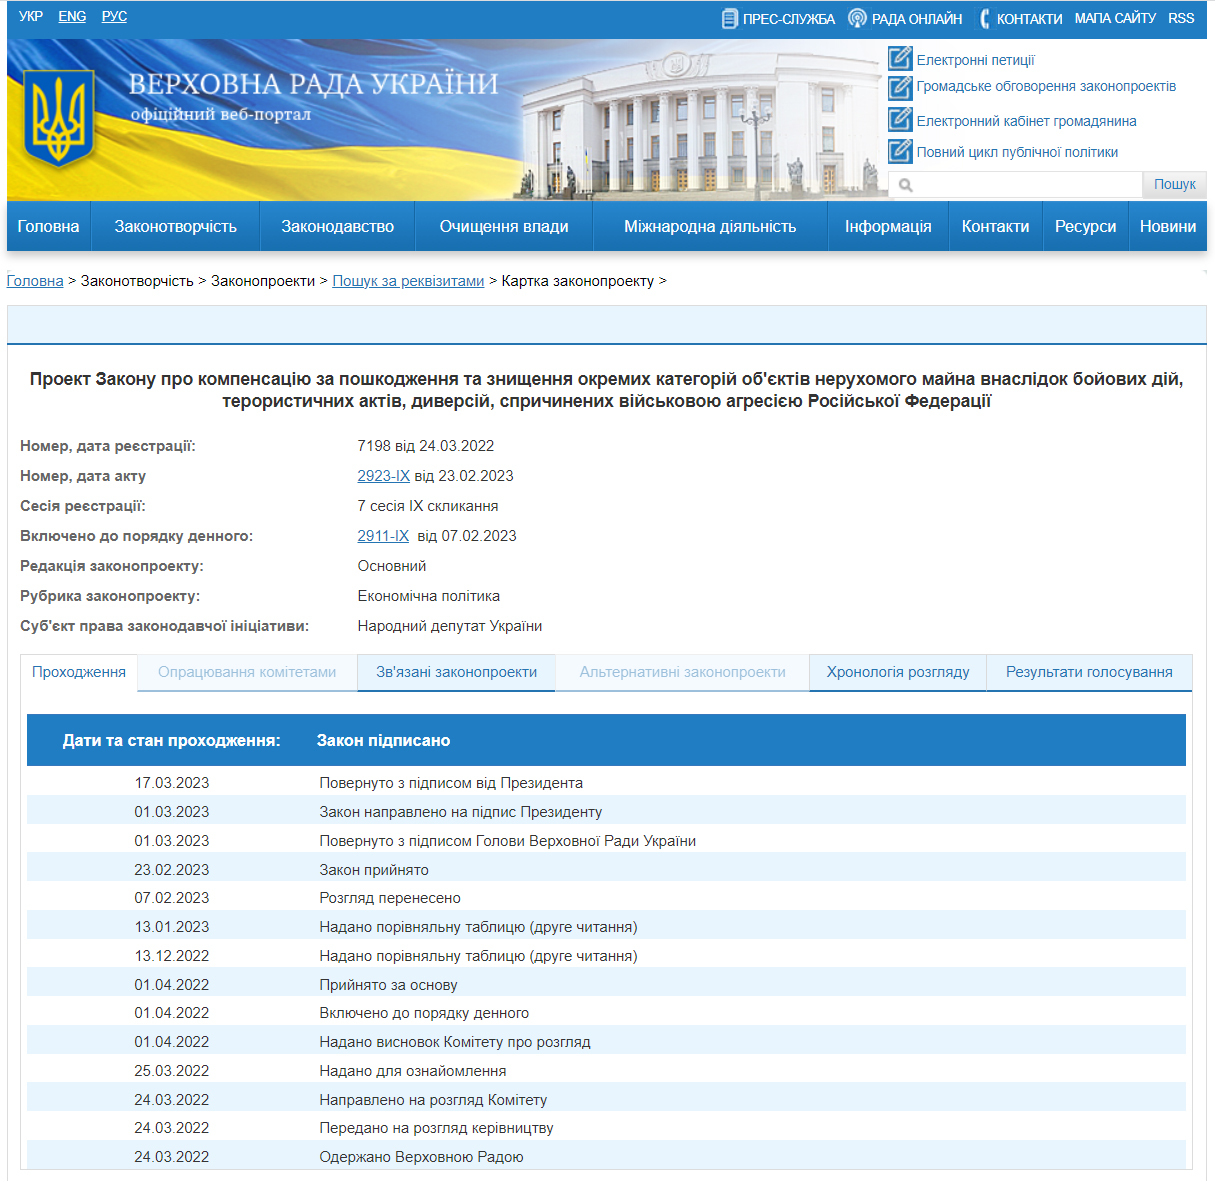Image resolution: width=1215 pixels, height=1191 pixels.
Task: Click the Ukrainian trident coat of arms
Action: 59,120
